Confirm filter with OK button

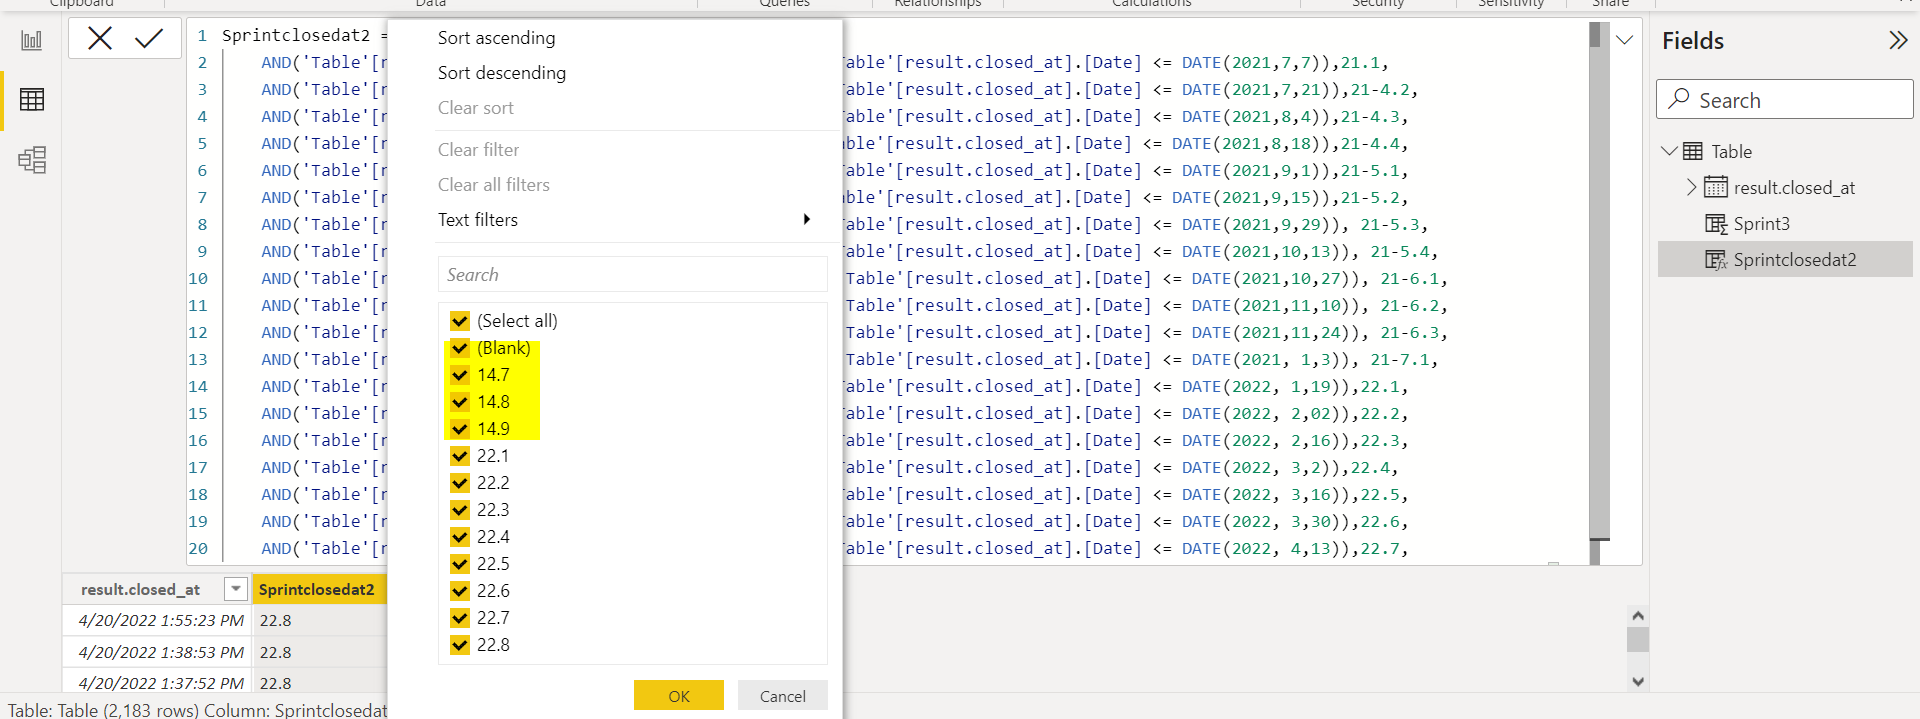pyautogui.click(x=679, y=695)
